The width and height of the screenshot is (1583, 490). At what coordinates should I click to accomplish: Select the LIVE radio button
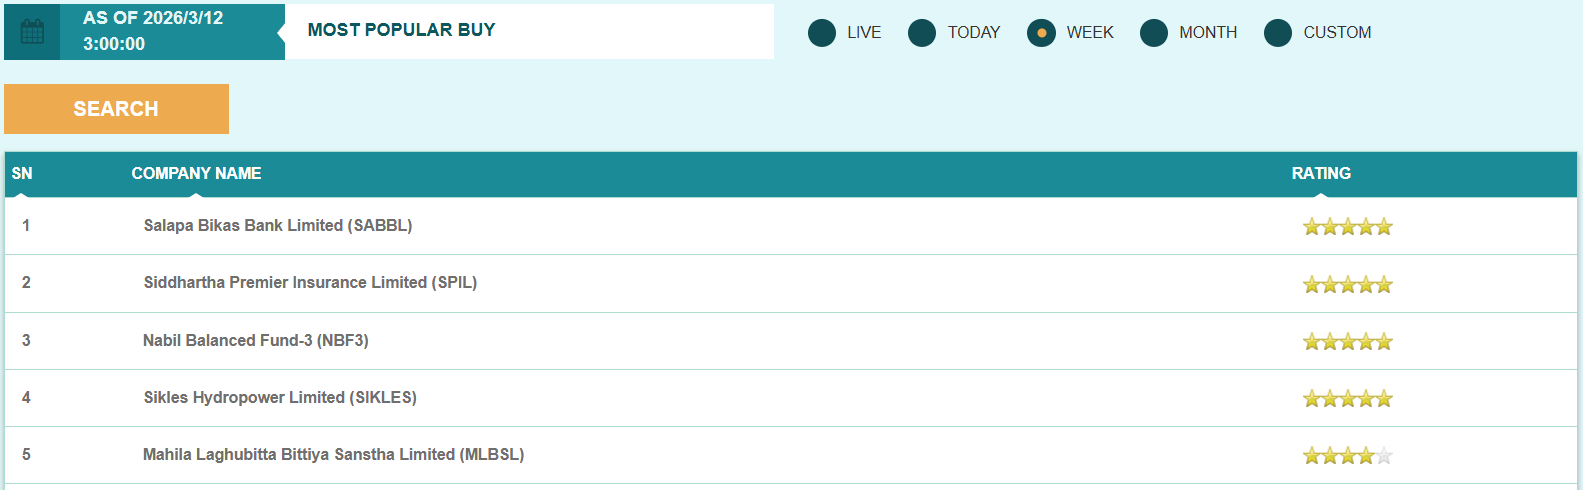pyautogui.click(x=821, y=33)
